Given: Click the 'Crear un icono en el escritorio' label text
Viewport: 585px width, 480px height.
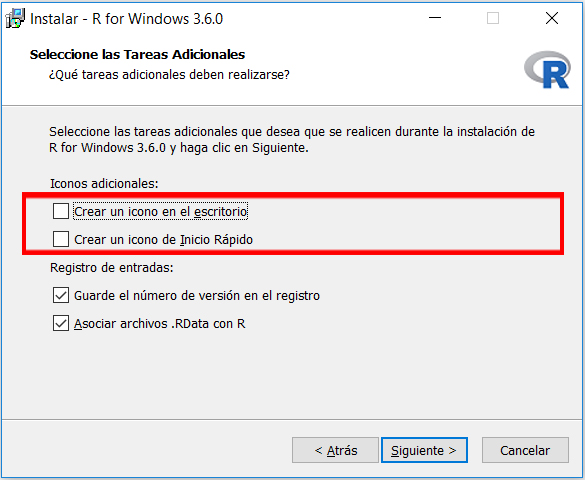Looking at the screenshot, I should (160, 211).
